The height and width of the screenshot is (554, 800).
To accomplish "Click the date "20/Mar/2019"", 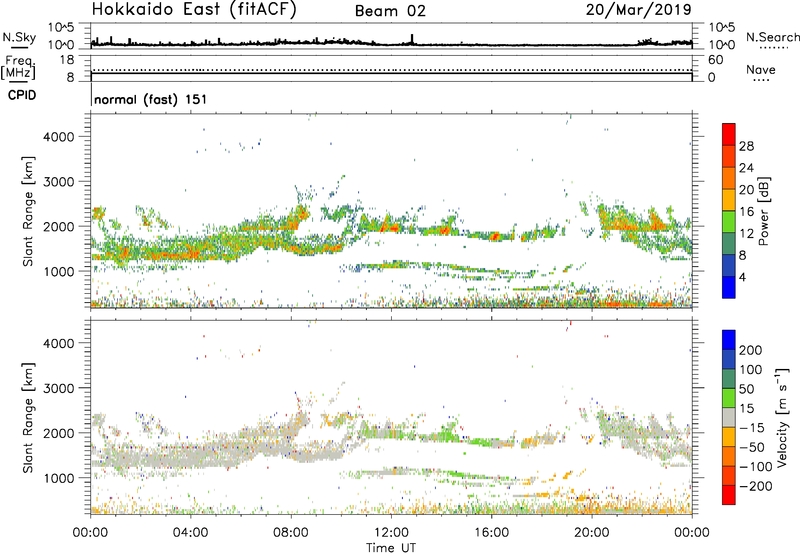I will click(639, 9).
